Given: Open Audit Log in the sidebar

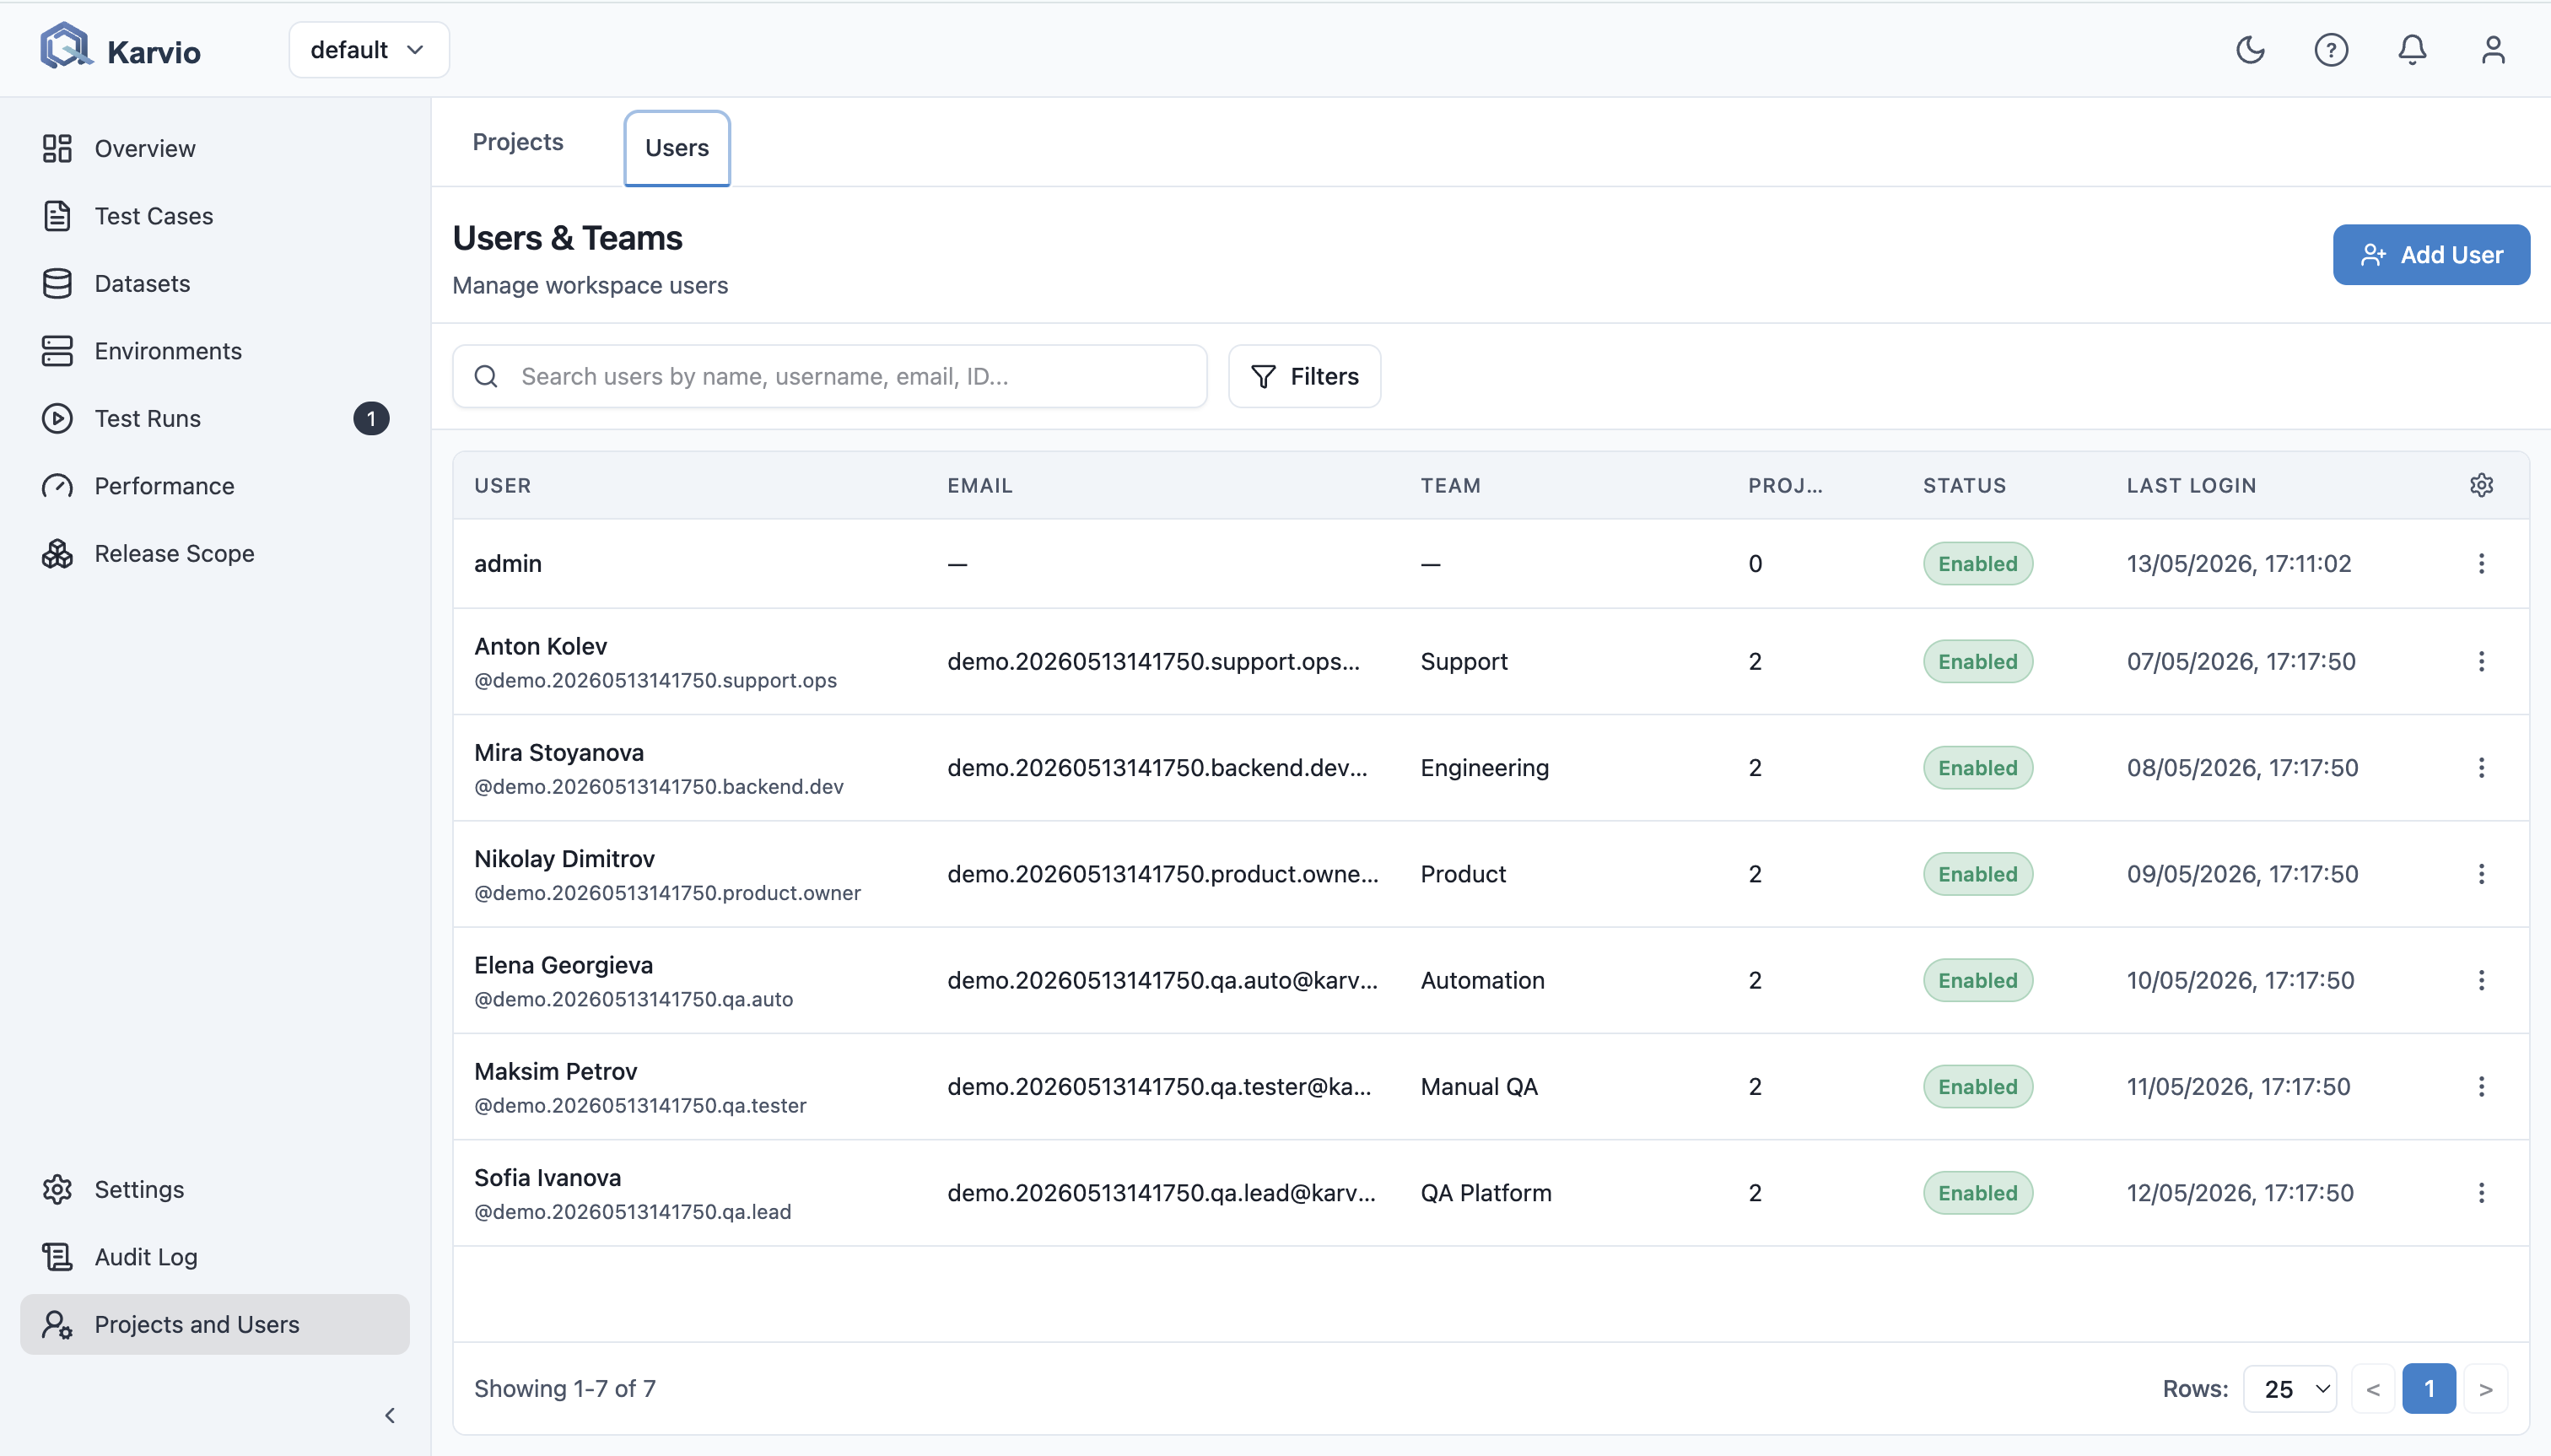Looking at the screenshot, I should point(215,1257).
